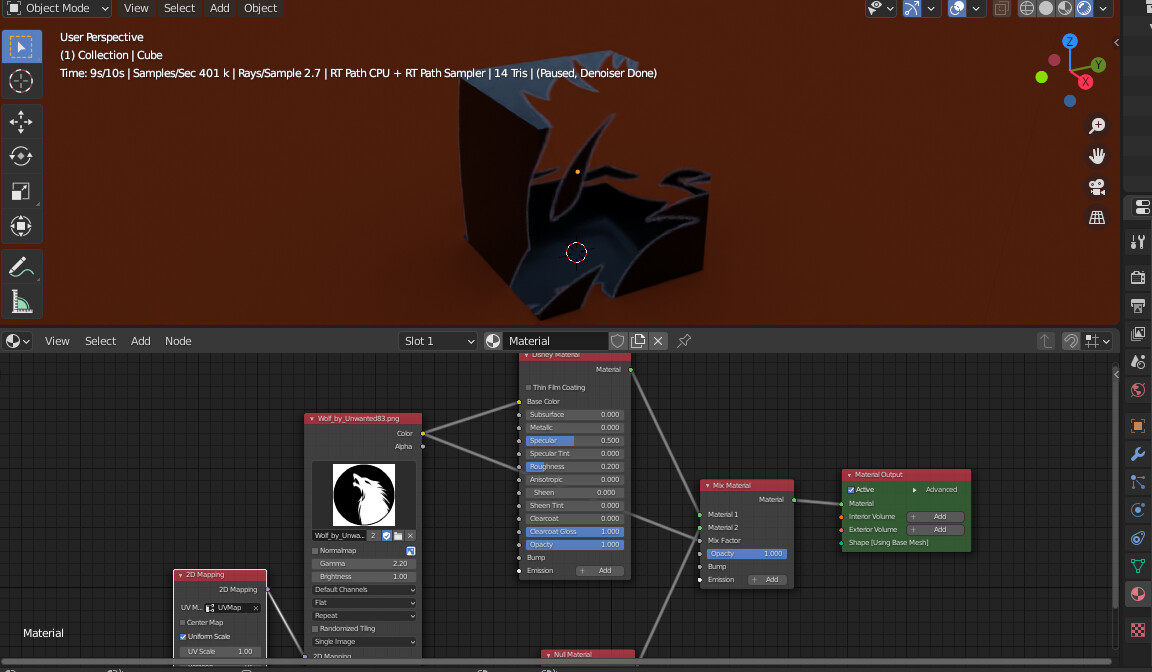The height and width of the screenshot is (672, 1152).
Task: Open Object Constraints properties tab
Action: pos(1138,538)
